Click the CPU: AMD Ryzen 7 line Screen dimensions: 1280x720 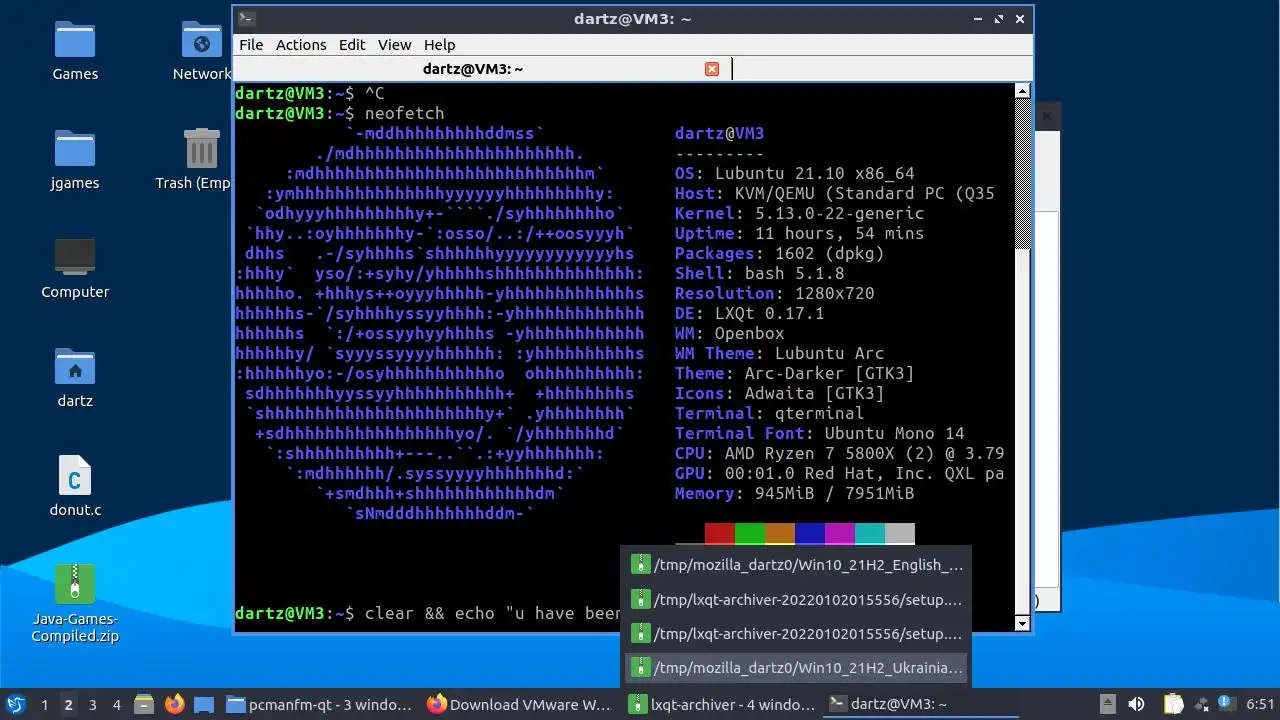pyautogui.click(x=840, y=453)
